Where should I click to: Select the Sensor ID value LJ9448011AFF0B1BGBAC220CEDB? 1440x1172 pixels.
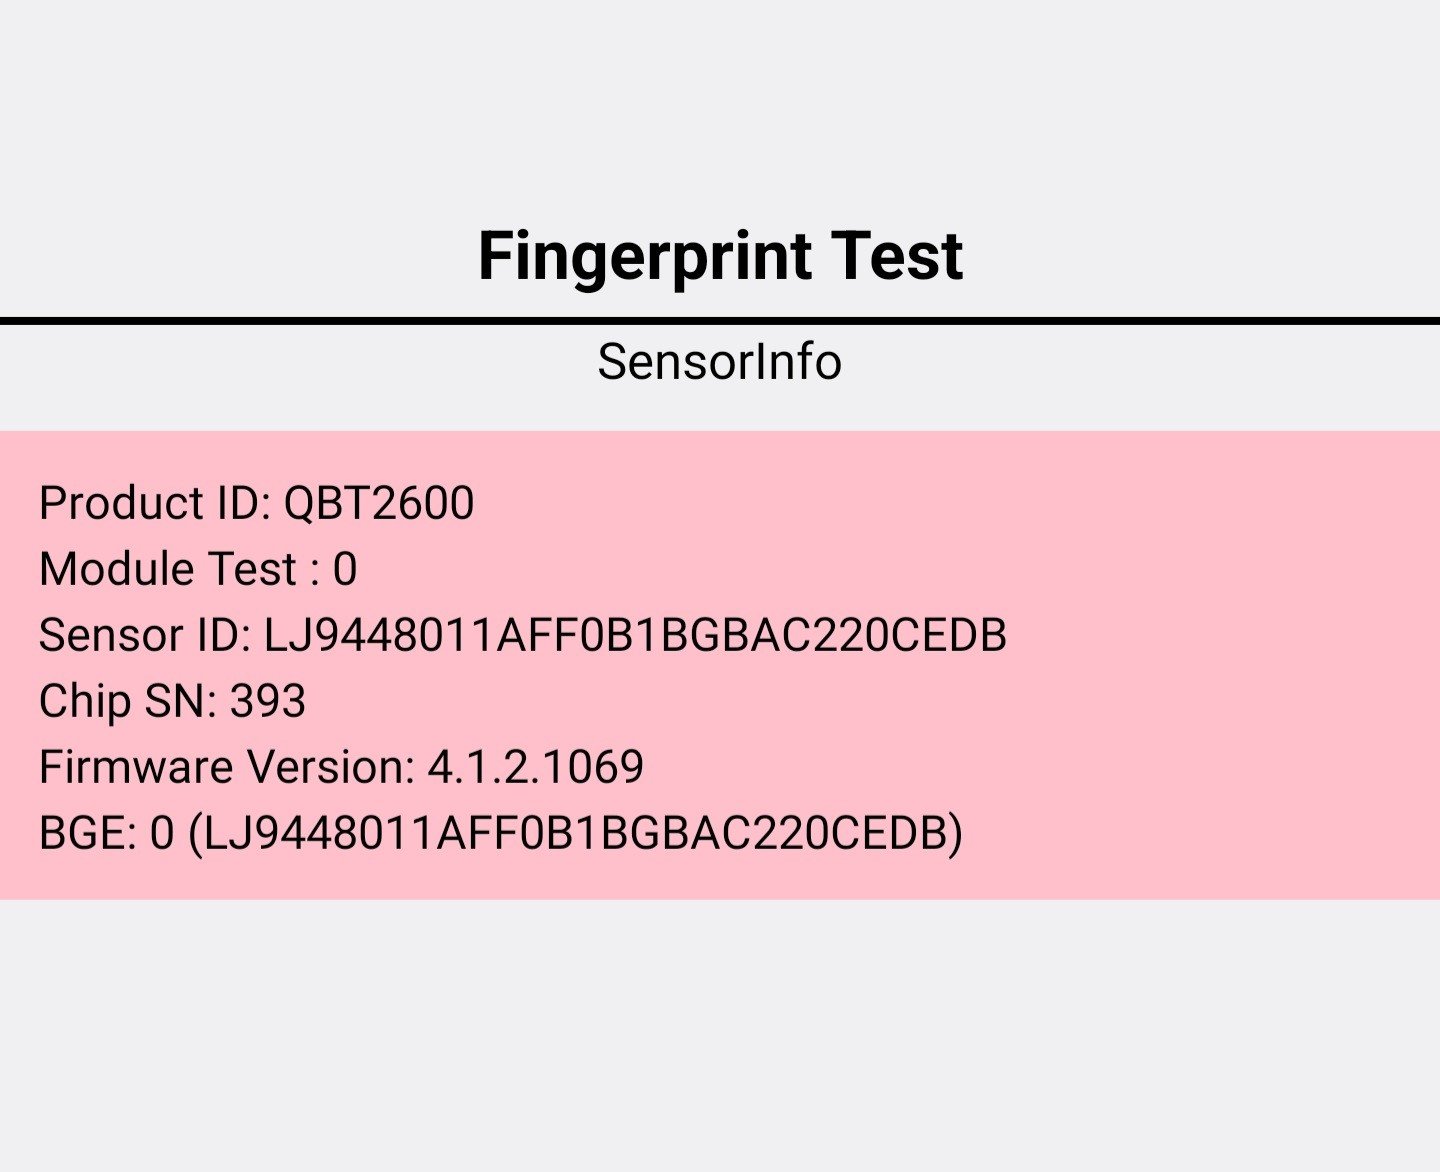tap(635, 635)
